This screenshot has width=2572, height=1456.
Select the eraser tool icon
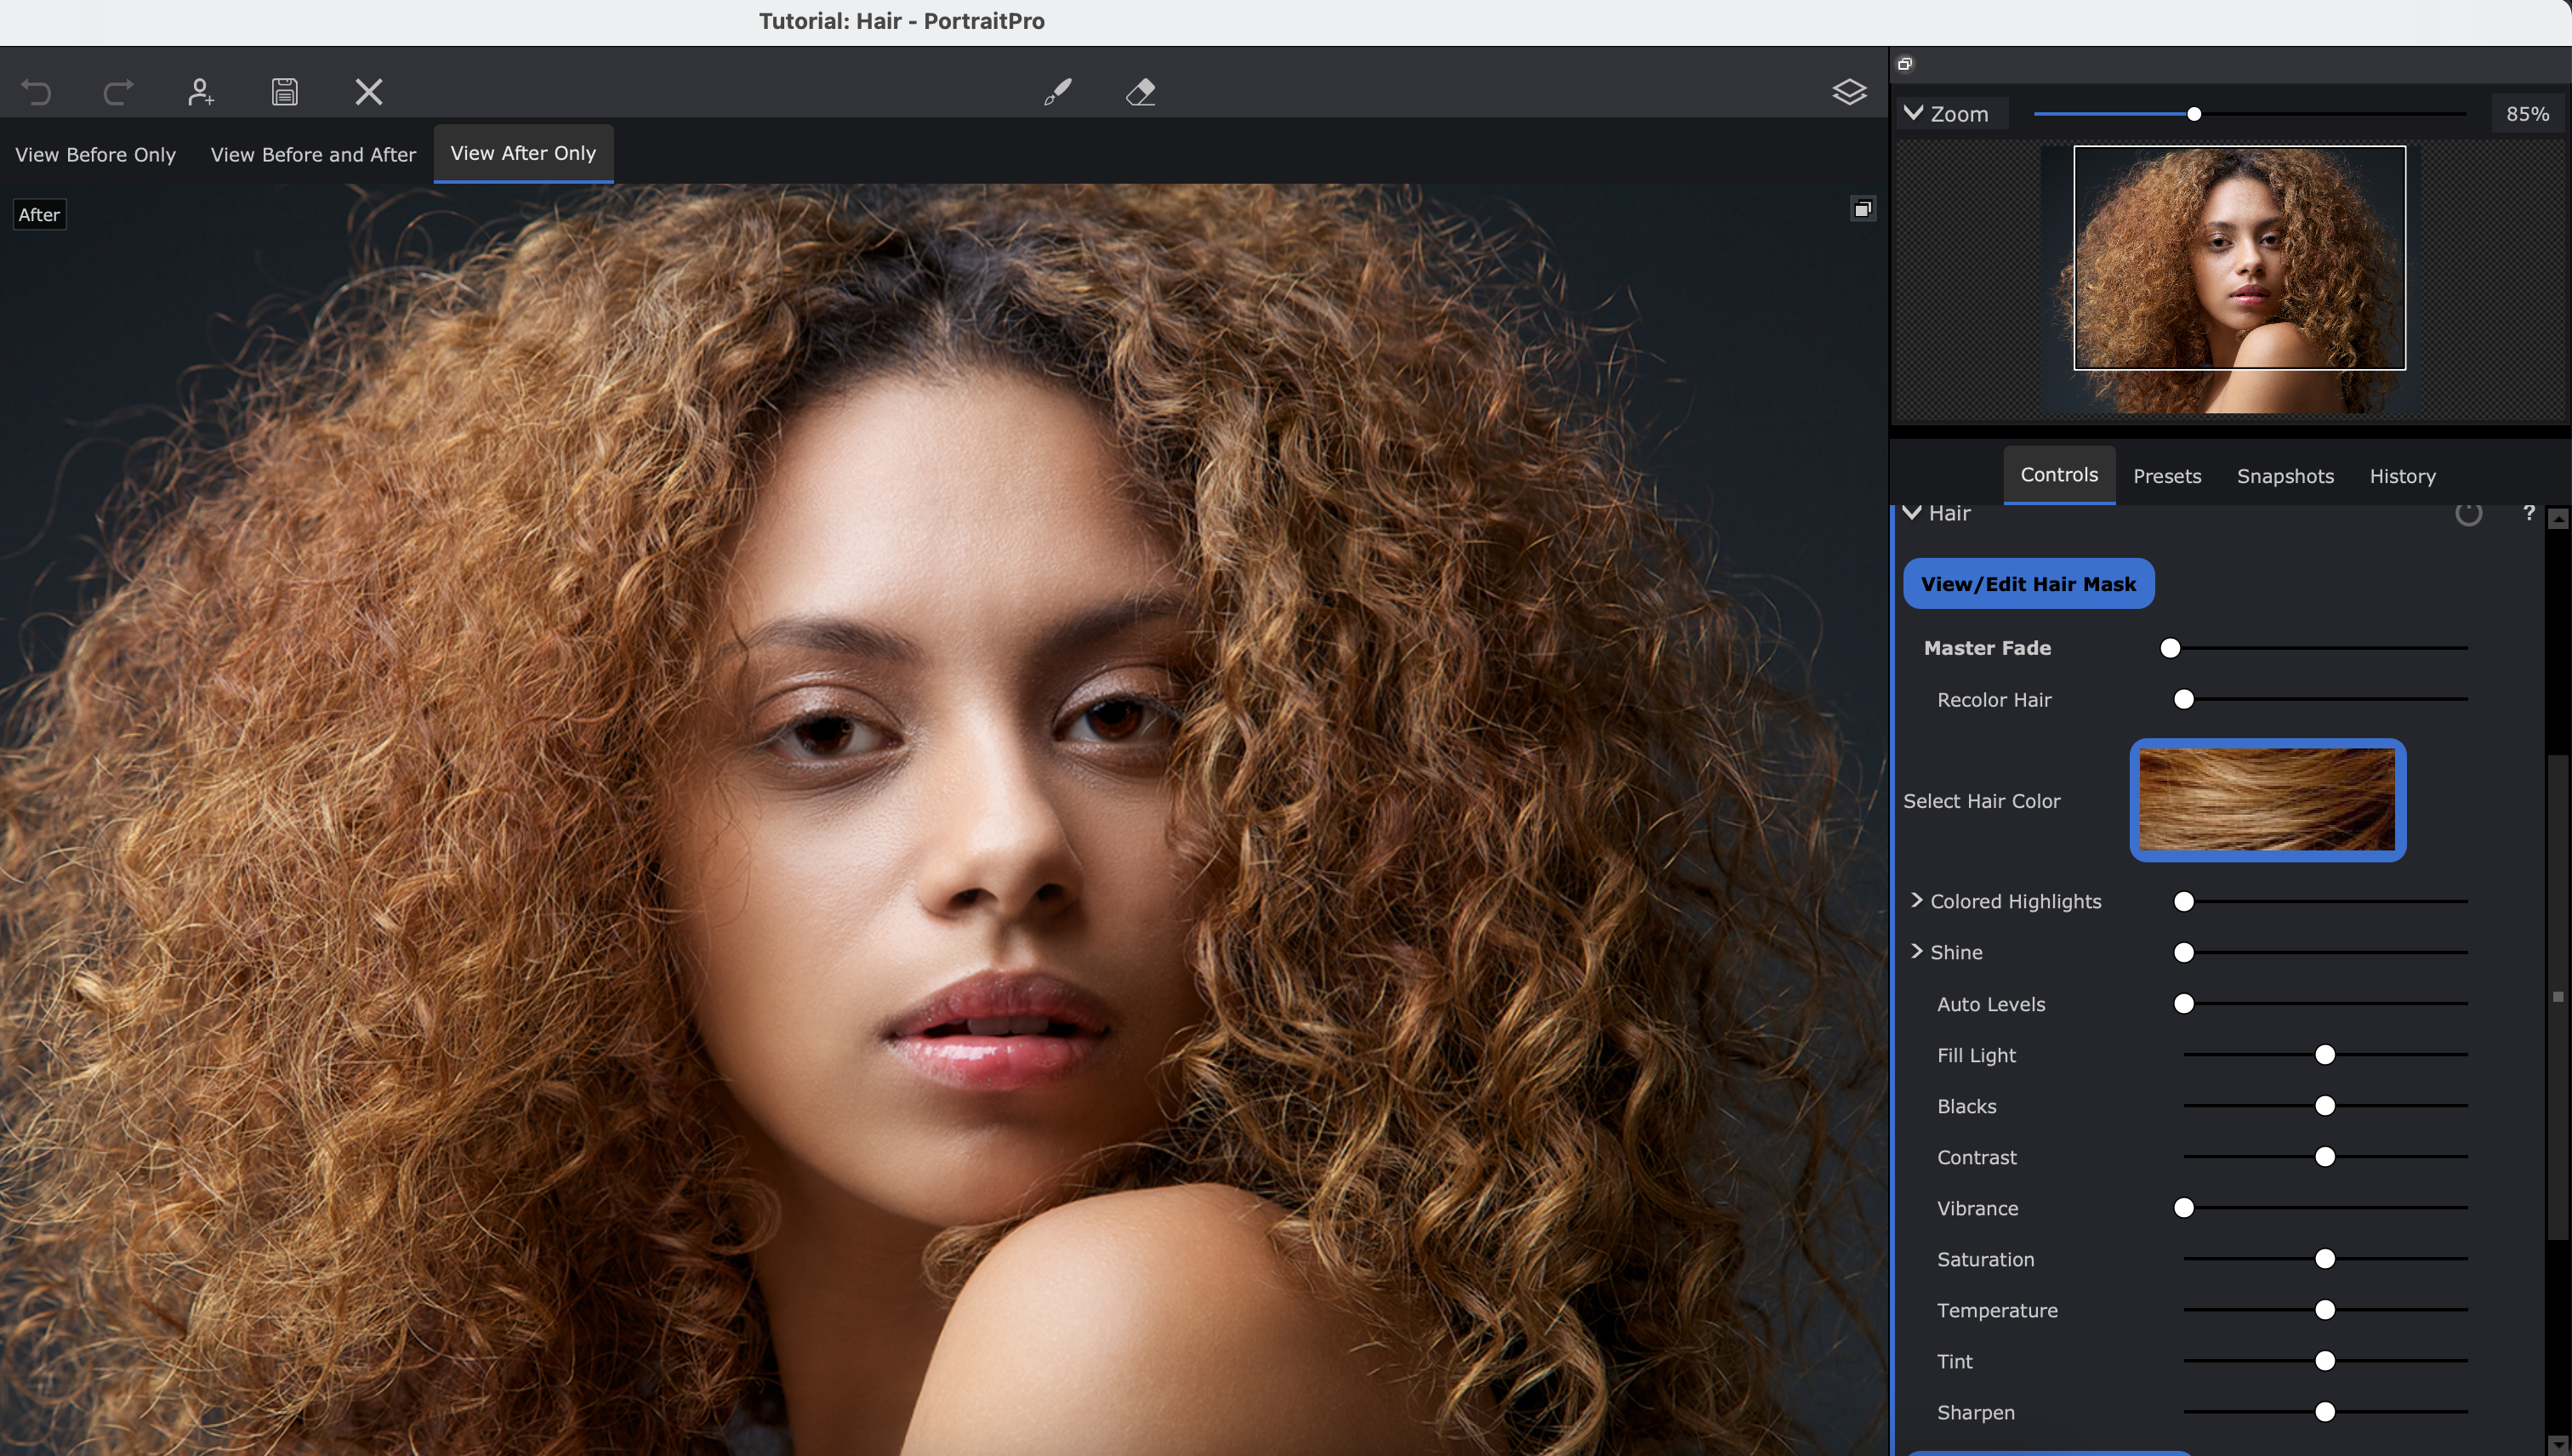pos(1141,92)
